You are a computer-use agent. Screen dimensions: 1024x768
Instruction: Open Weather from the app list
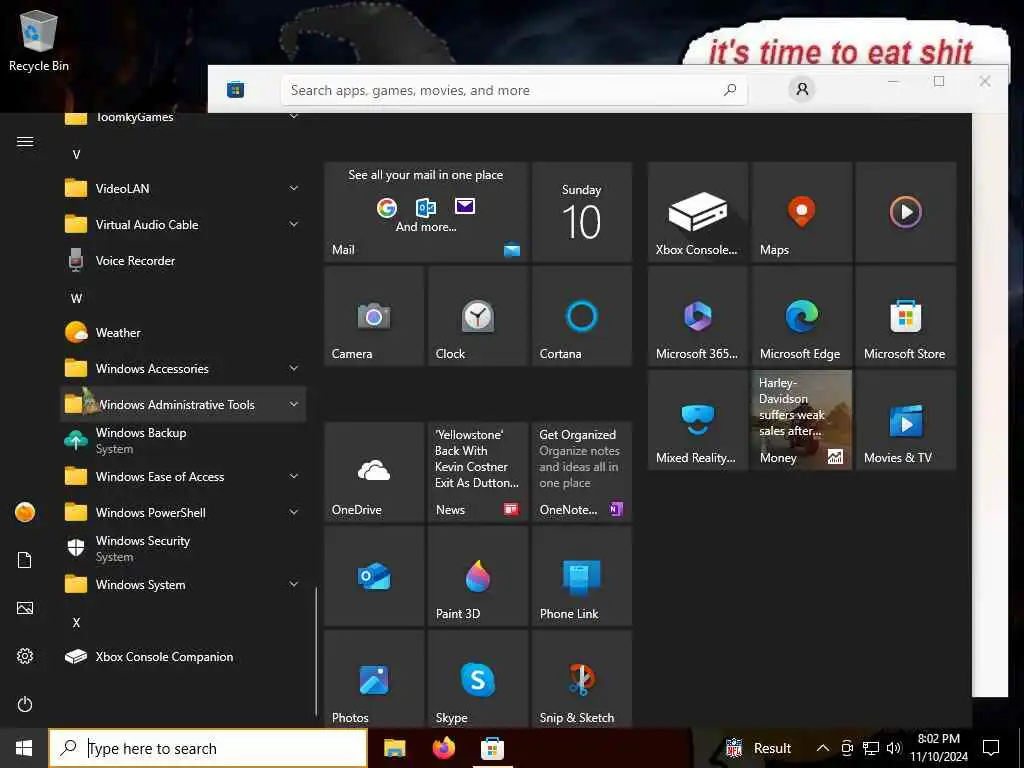183,332
